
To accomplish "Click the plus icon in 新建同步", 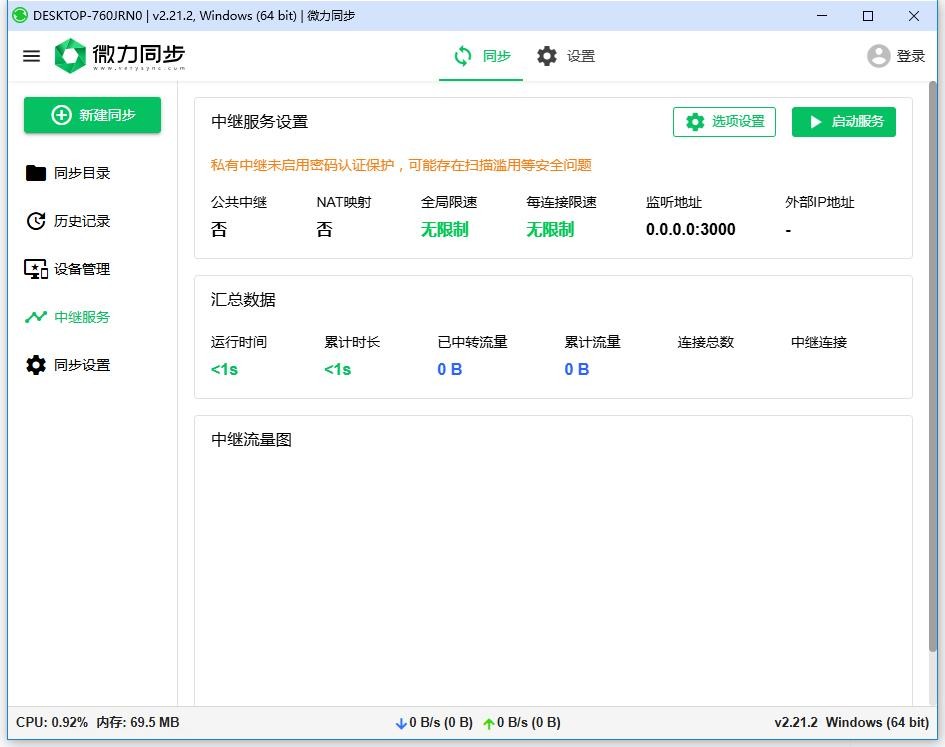I will tap(61, 115).
